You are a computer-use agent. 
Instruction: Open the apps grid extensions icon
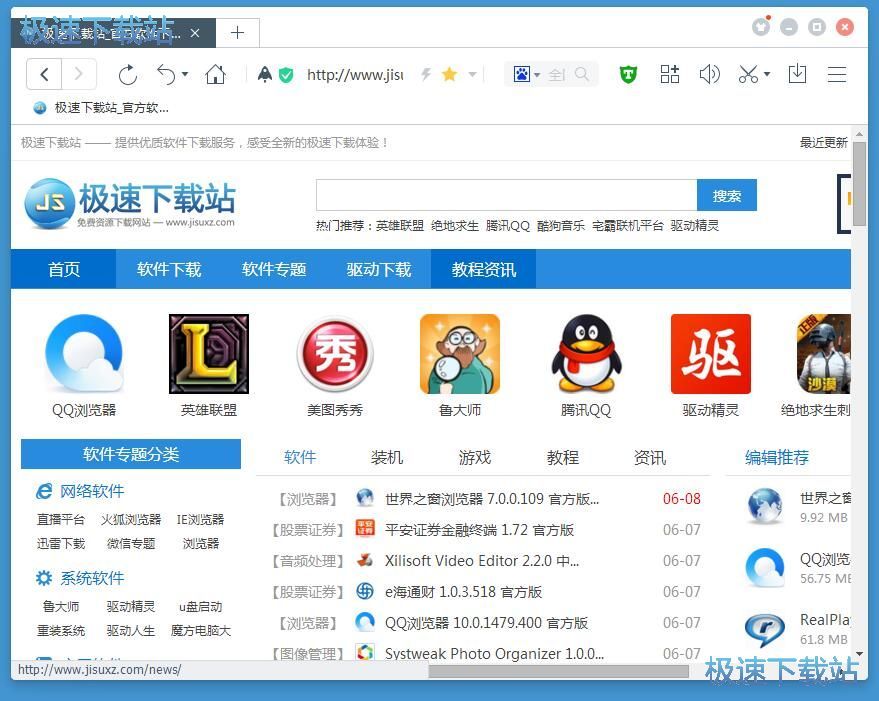[669, 74]
